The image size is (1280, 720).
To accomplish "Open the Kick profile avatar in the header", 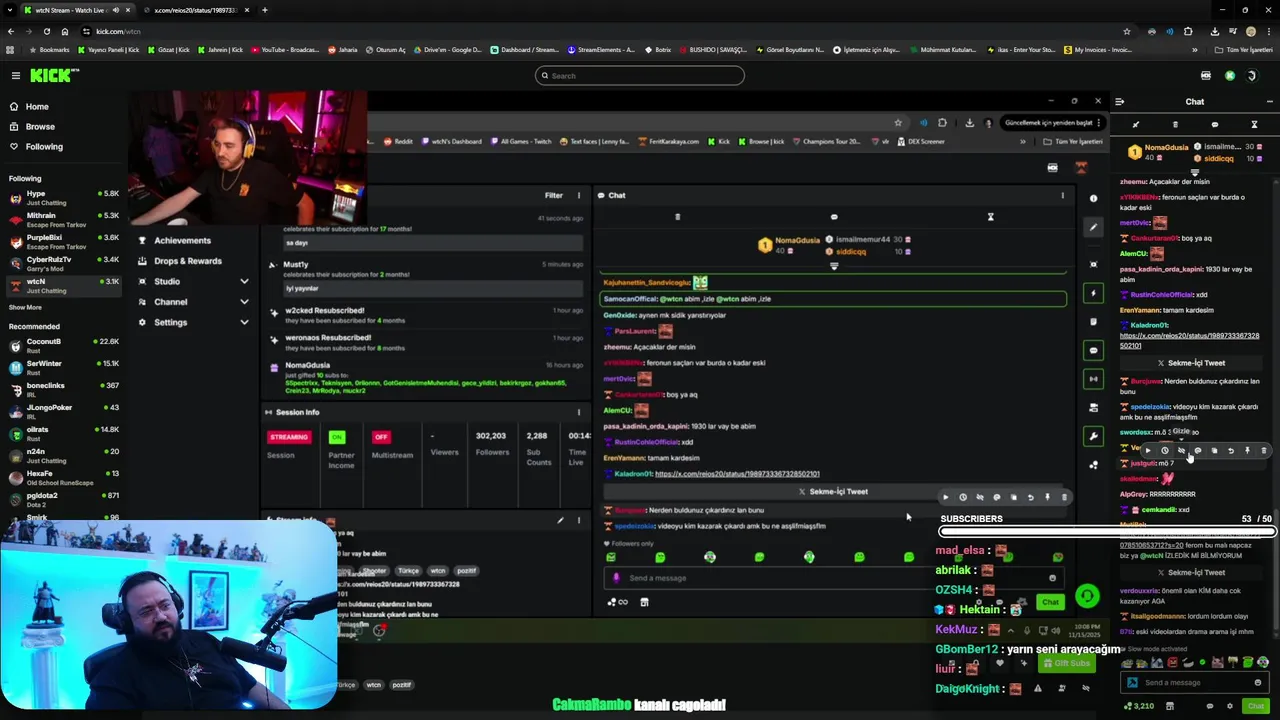I will (1254, 75).
